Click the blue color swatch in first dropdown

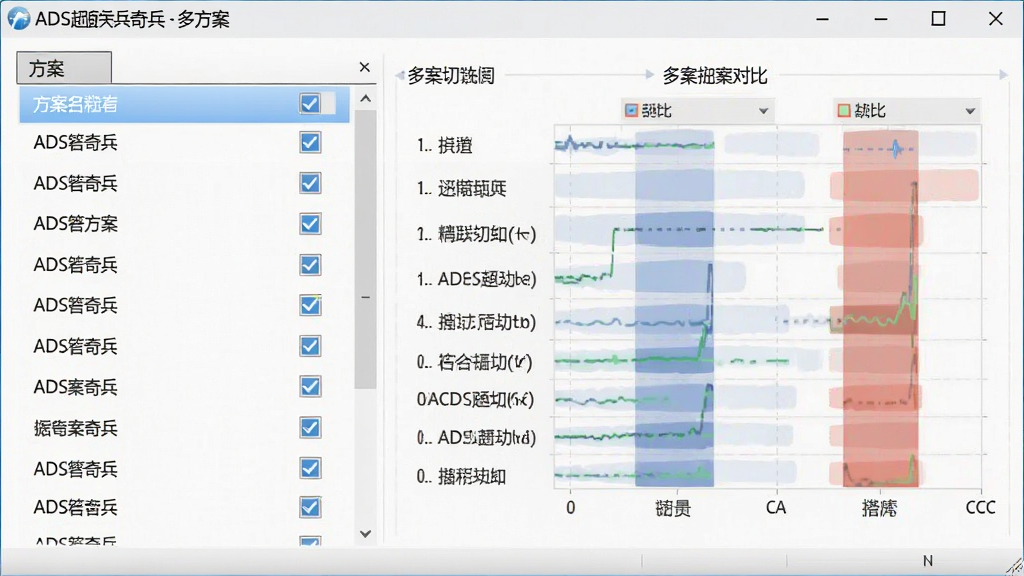coord(631,110)
